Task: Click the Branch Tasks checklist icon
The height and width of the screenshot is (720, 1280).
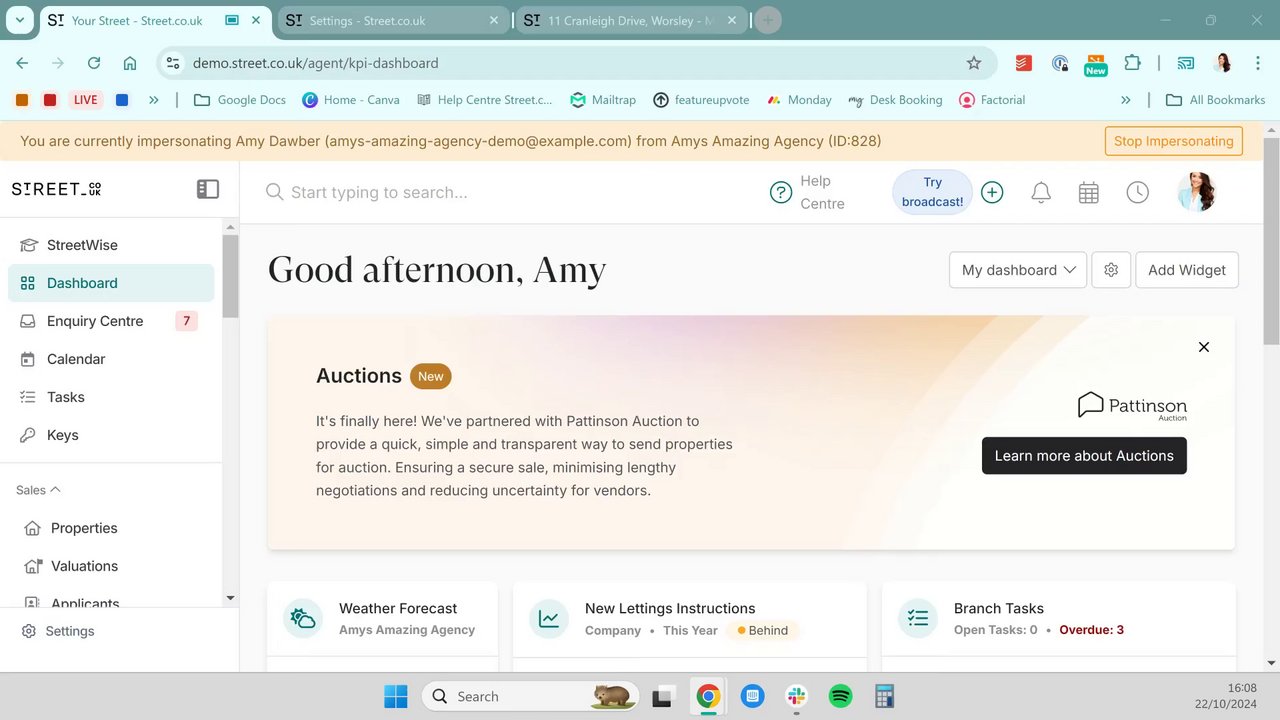Action: [x=918, y=618]
